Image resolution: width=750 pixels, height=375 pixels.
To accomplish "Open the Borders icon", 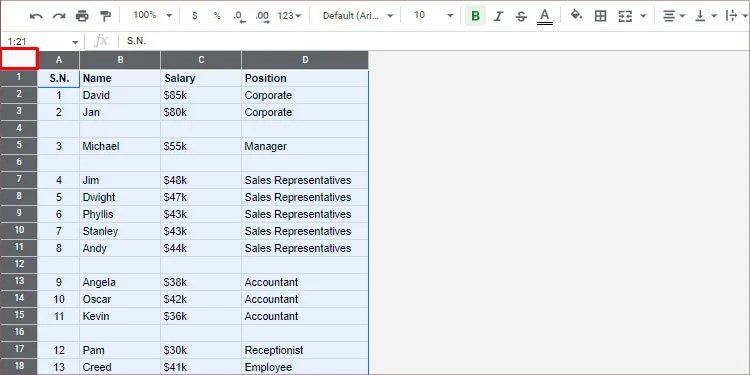I will [600, 16].
